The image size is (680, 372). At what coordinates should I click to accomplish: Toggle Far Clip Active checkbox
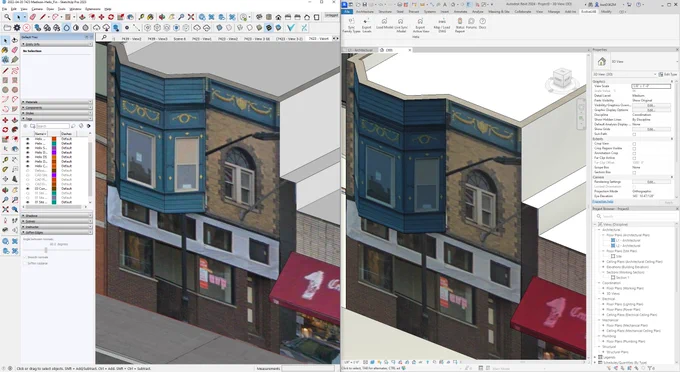point(634,158)
